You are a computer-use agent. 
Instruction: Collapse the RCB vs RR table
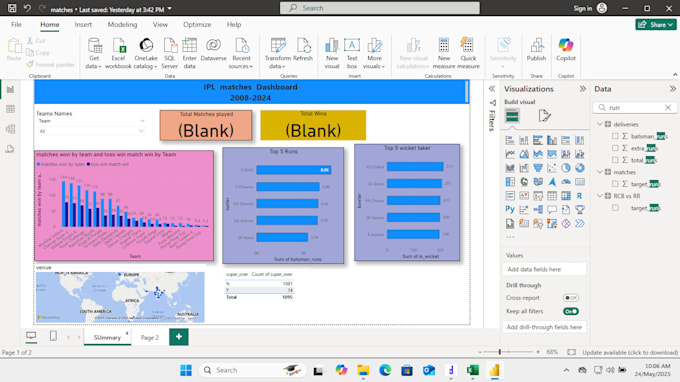tap(600, 196)
